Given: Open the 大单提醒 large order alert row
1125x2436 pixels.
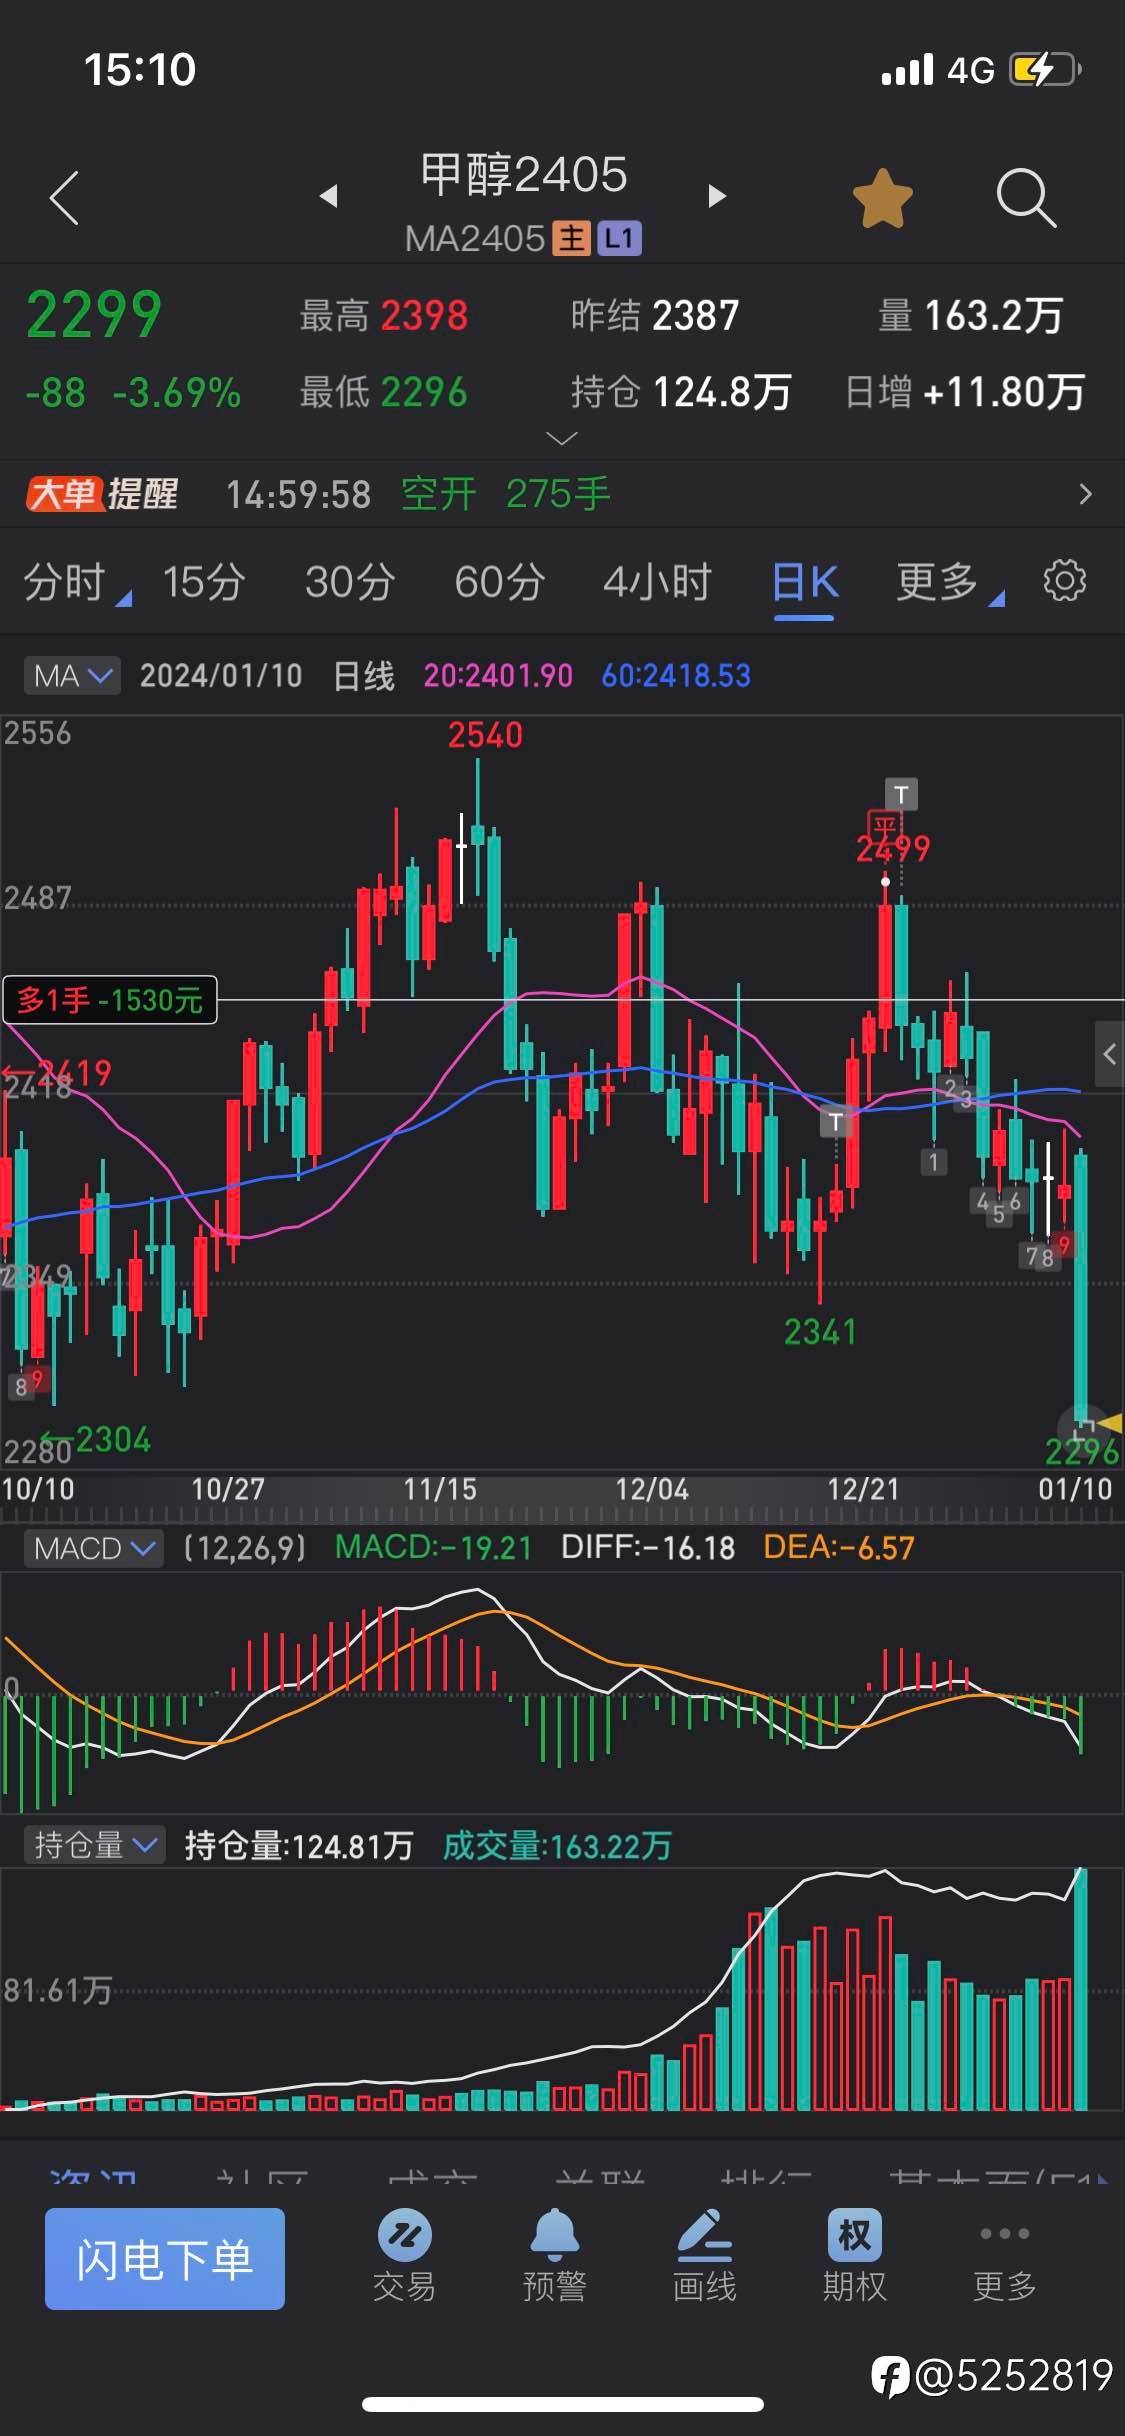Looking at the screenshot, I should [x=562, y=494].
